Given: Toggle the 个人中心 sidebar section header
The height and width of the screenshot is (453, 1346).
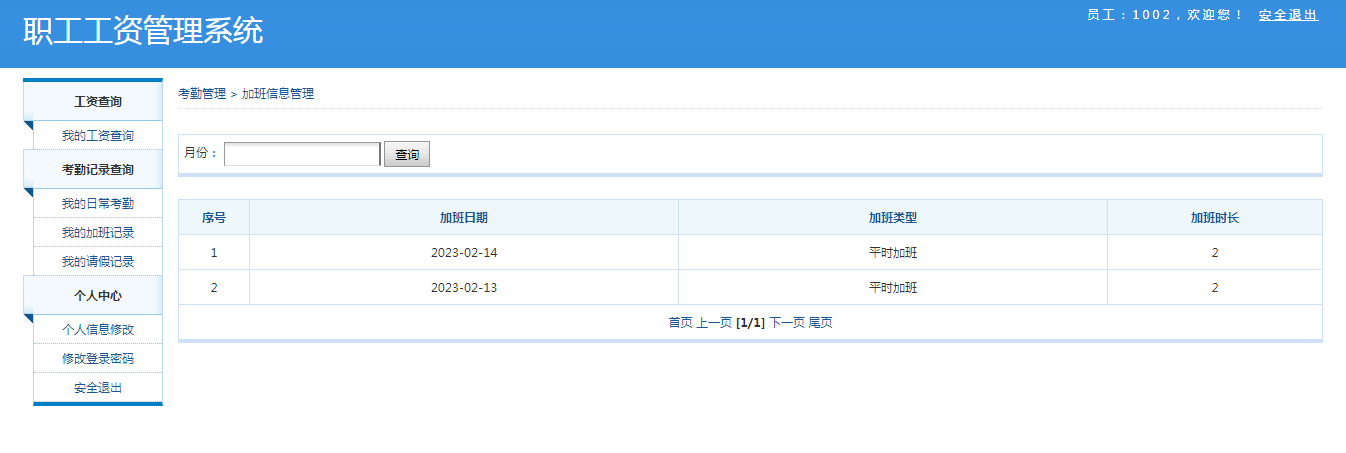Looking at the screenshot, I should tap(98, 296).
